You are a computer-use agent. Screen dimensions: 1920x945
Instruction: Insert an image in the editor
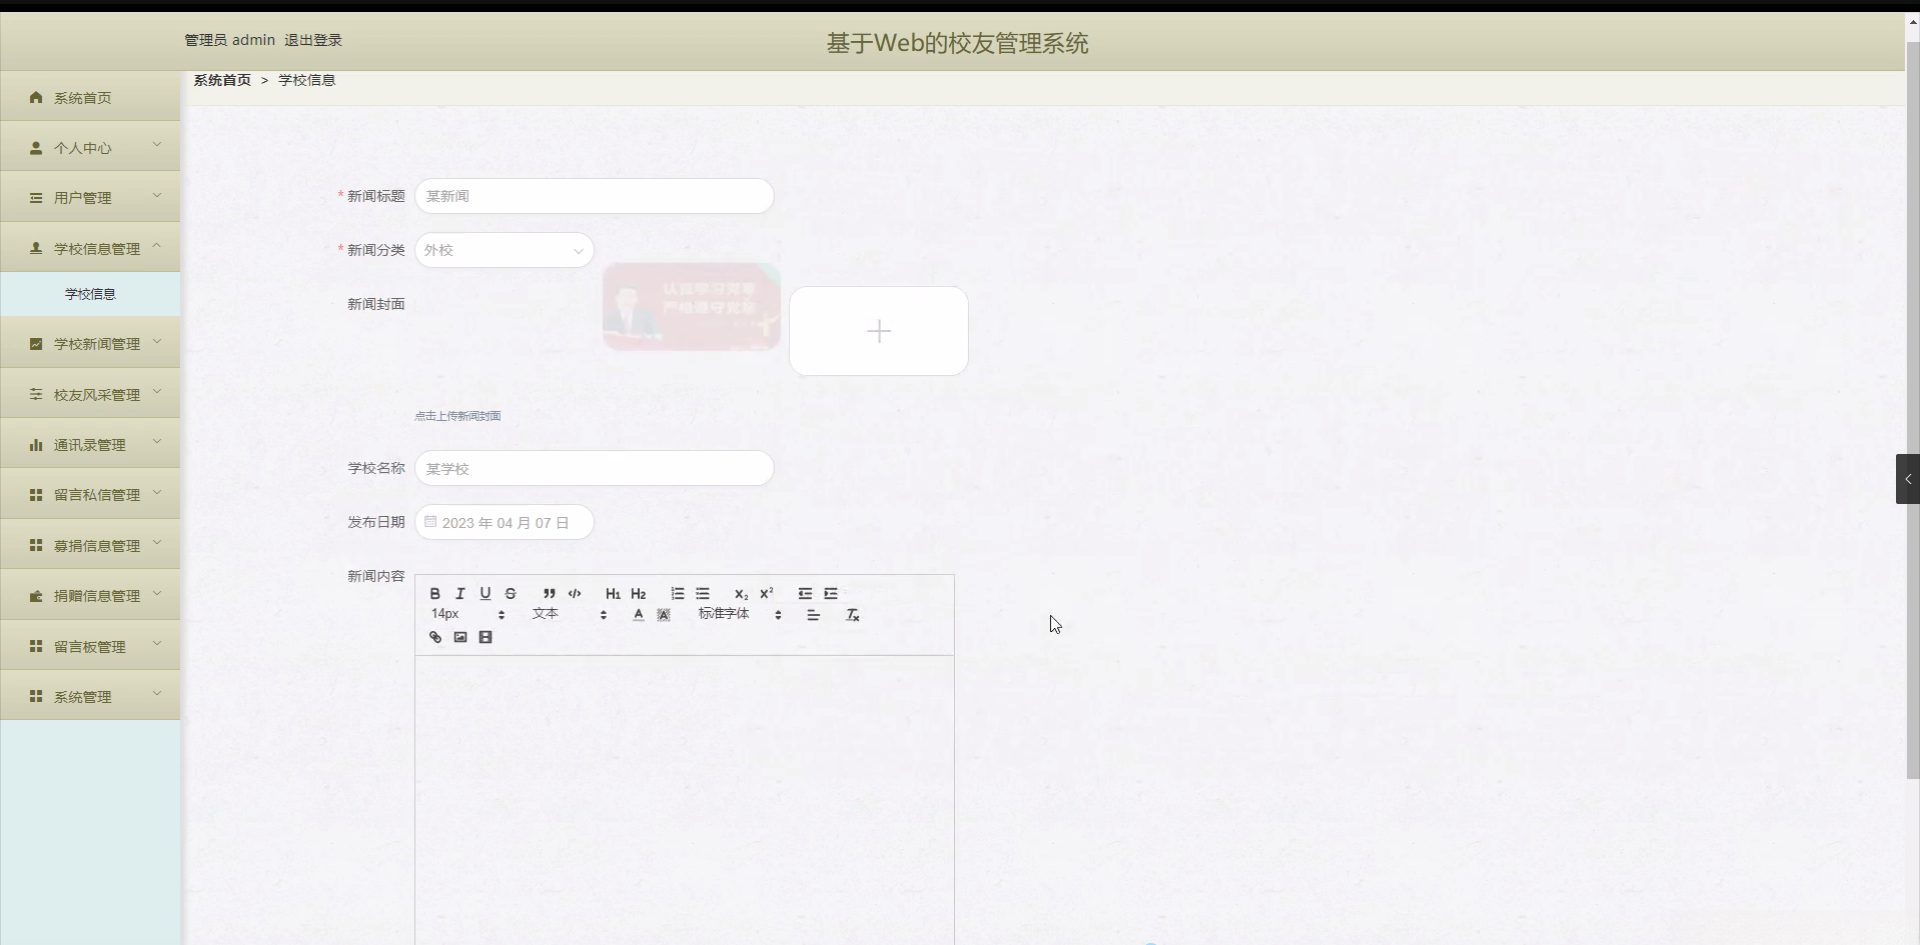coord(460,637)
